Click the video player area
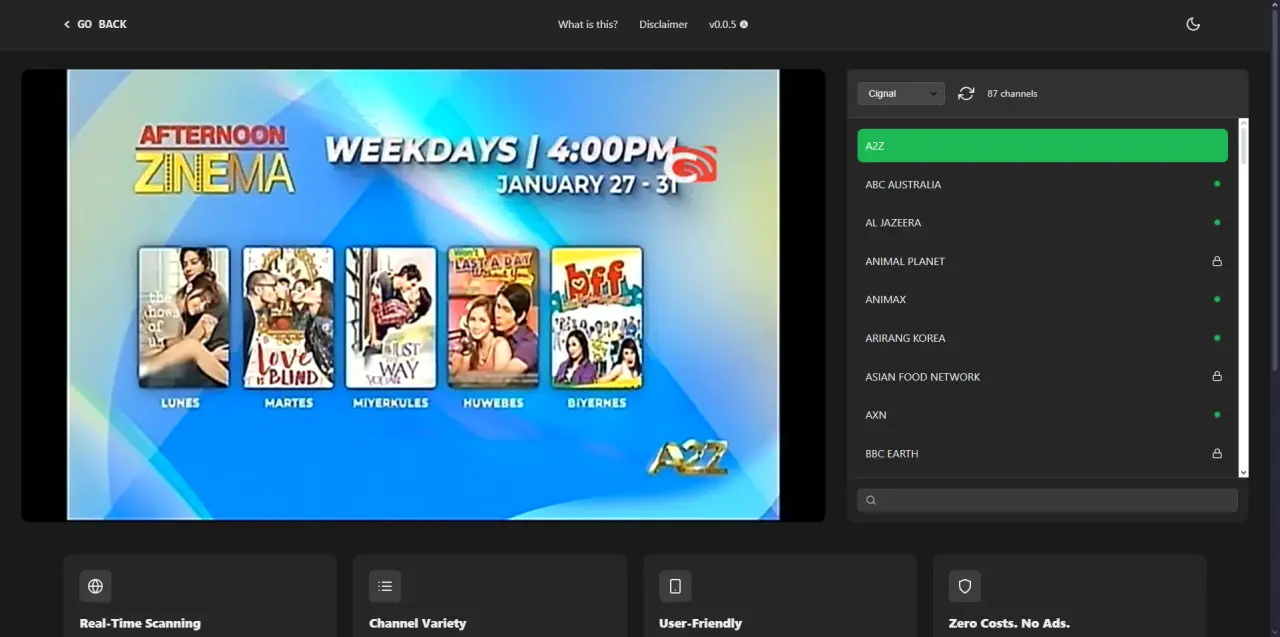This screenshot has width=1280, height=637. pyautogui.click(x=423, y=295)
